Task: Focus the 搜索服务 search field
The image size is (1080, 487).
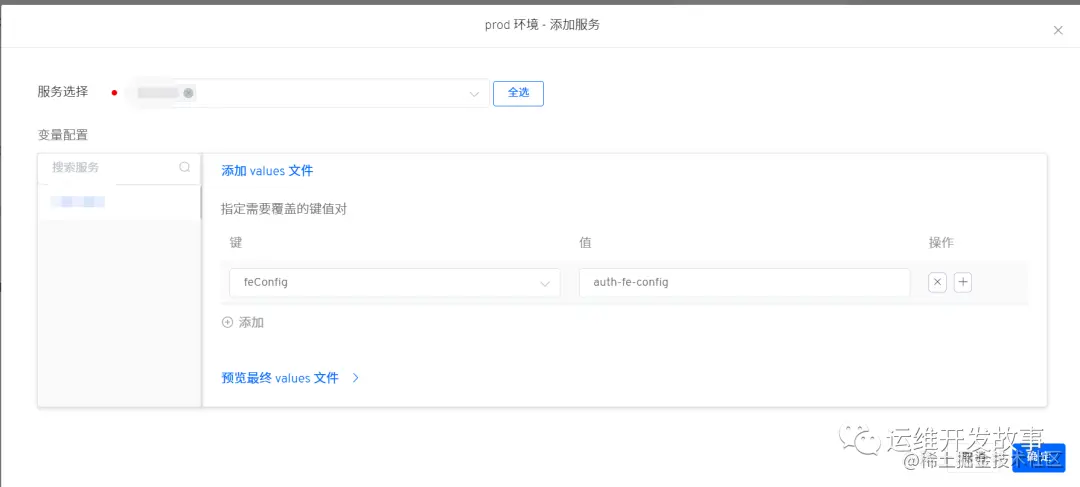Action: tap(118, 167)
